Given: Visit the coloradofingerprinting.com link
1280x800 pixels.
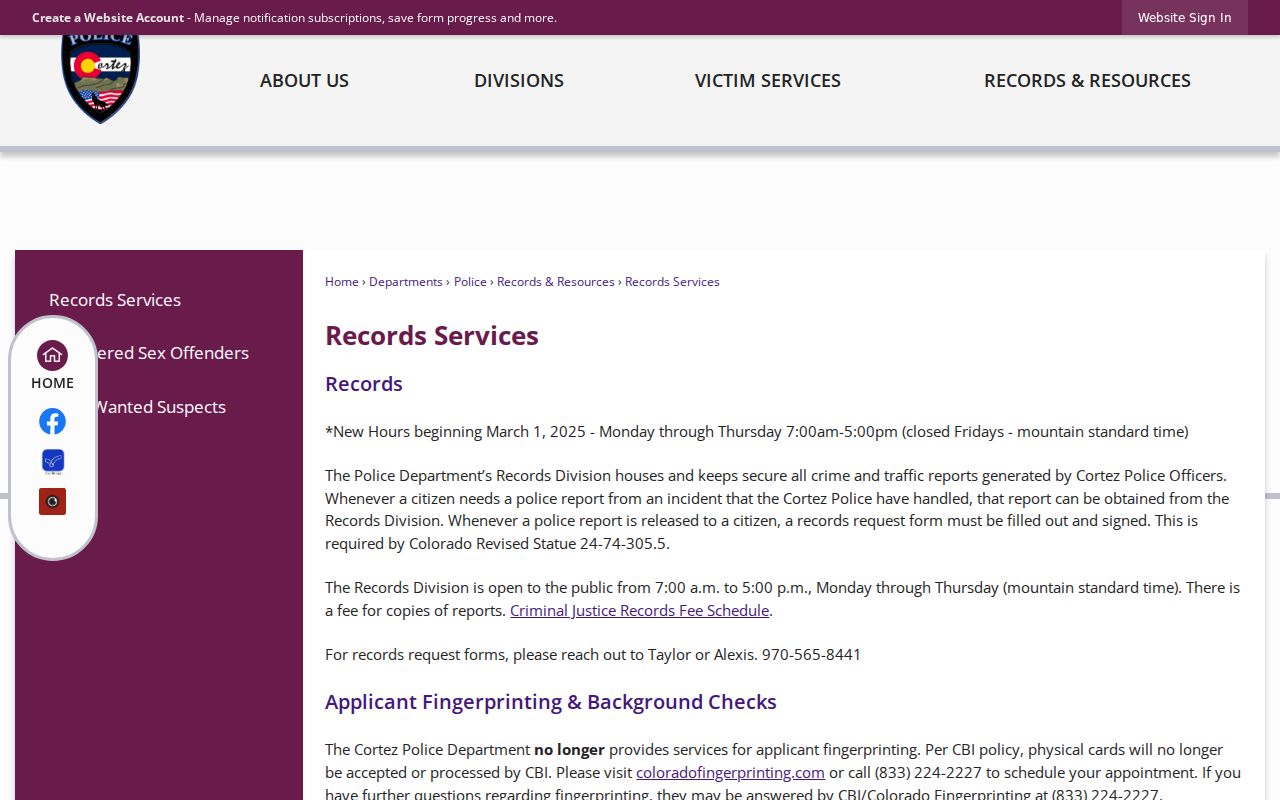Looking at the screenshot, I should click(x=730, y=772).
